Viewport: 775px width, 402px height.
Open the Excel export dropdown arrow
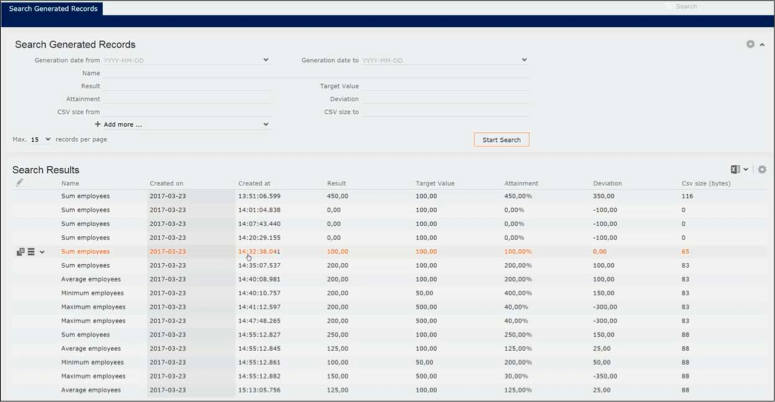746,170
